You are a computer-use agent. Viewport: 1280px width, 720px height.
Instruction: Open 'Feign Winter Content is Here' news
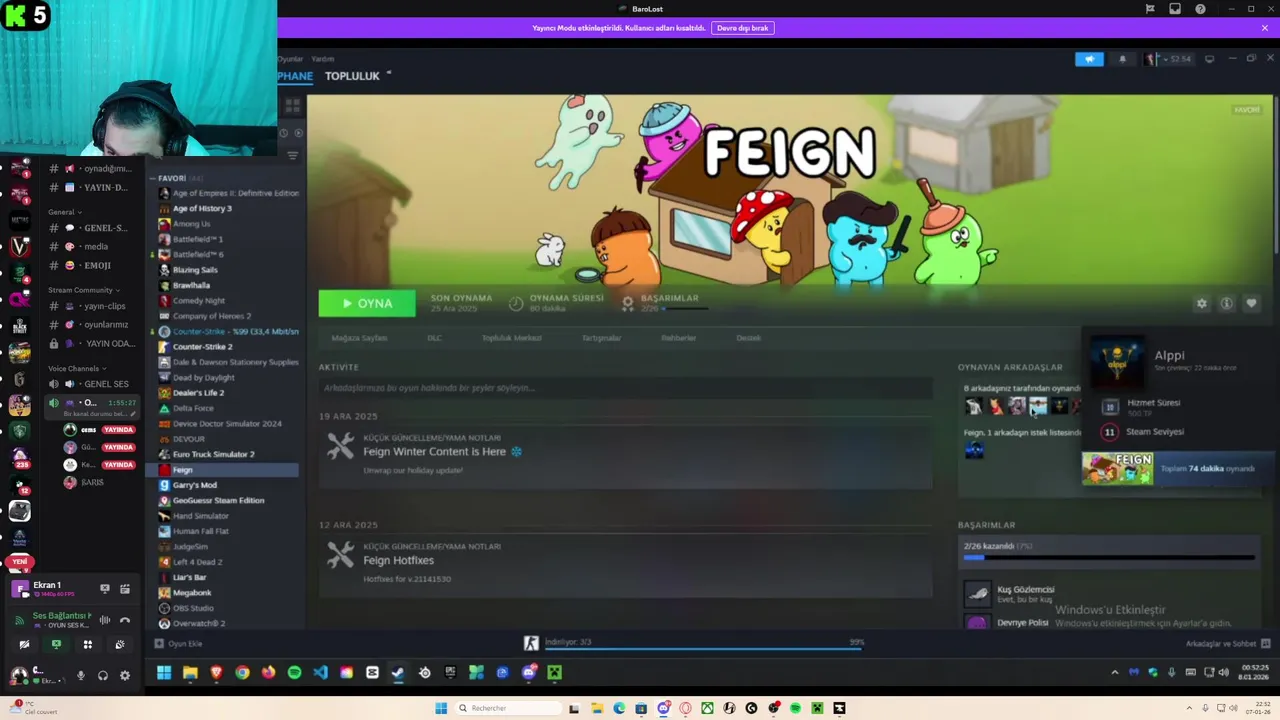click(434, 451)
